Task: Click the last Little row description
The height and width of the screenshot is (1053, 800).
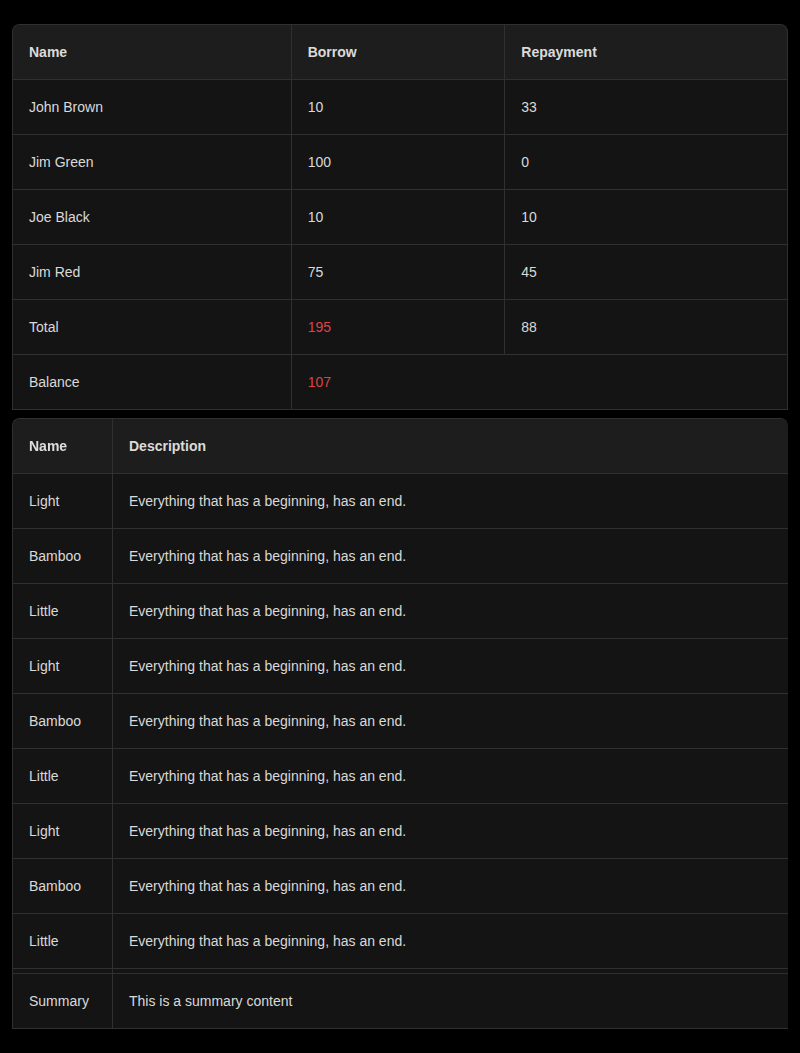Action: pos(267,941)
